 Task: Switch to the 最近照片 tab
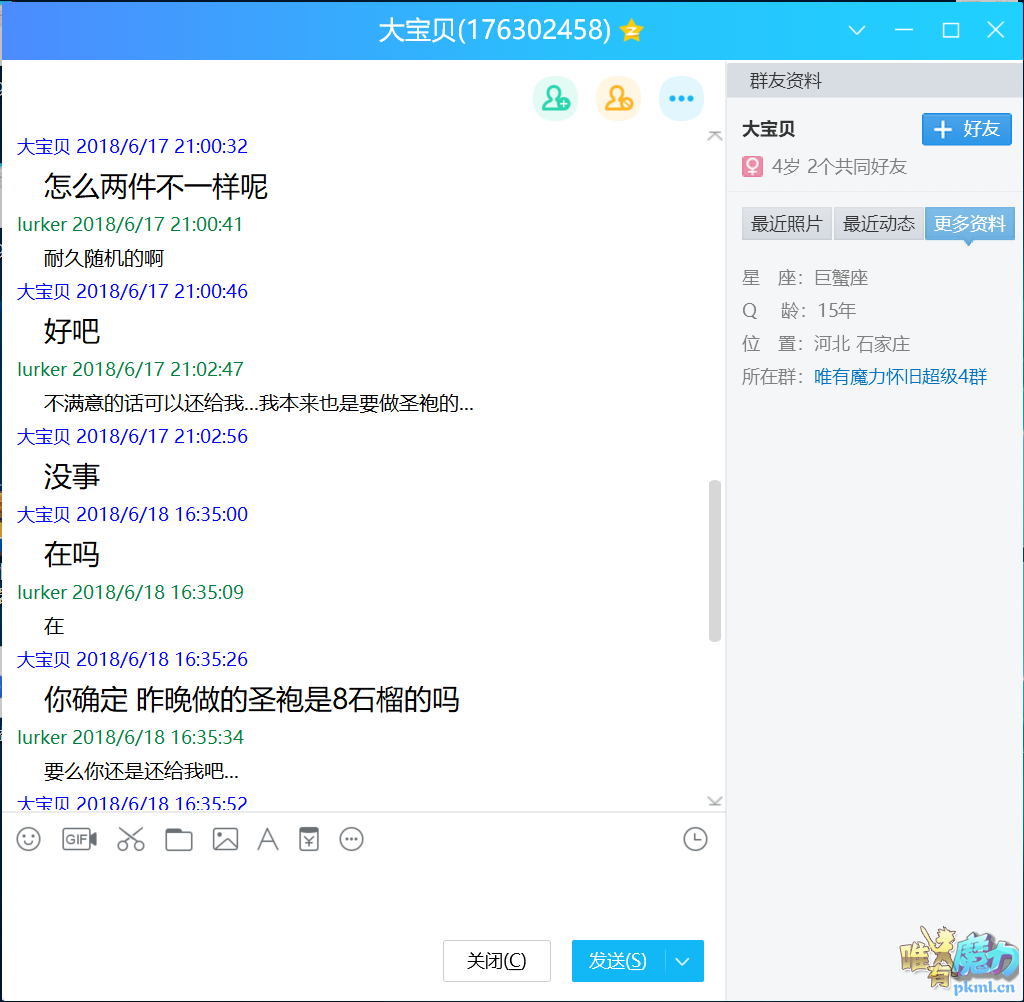(x=787, y=224)
